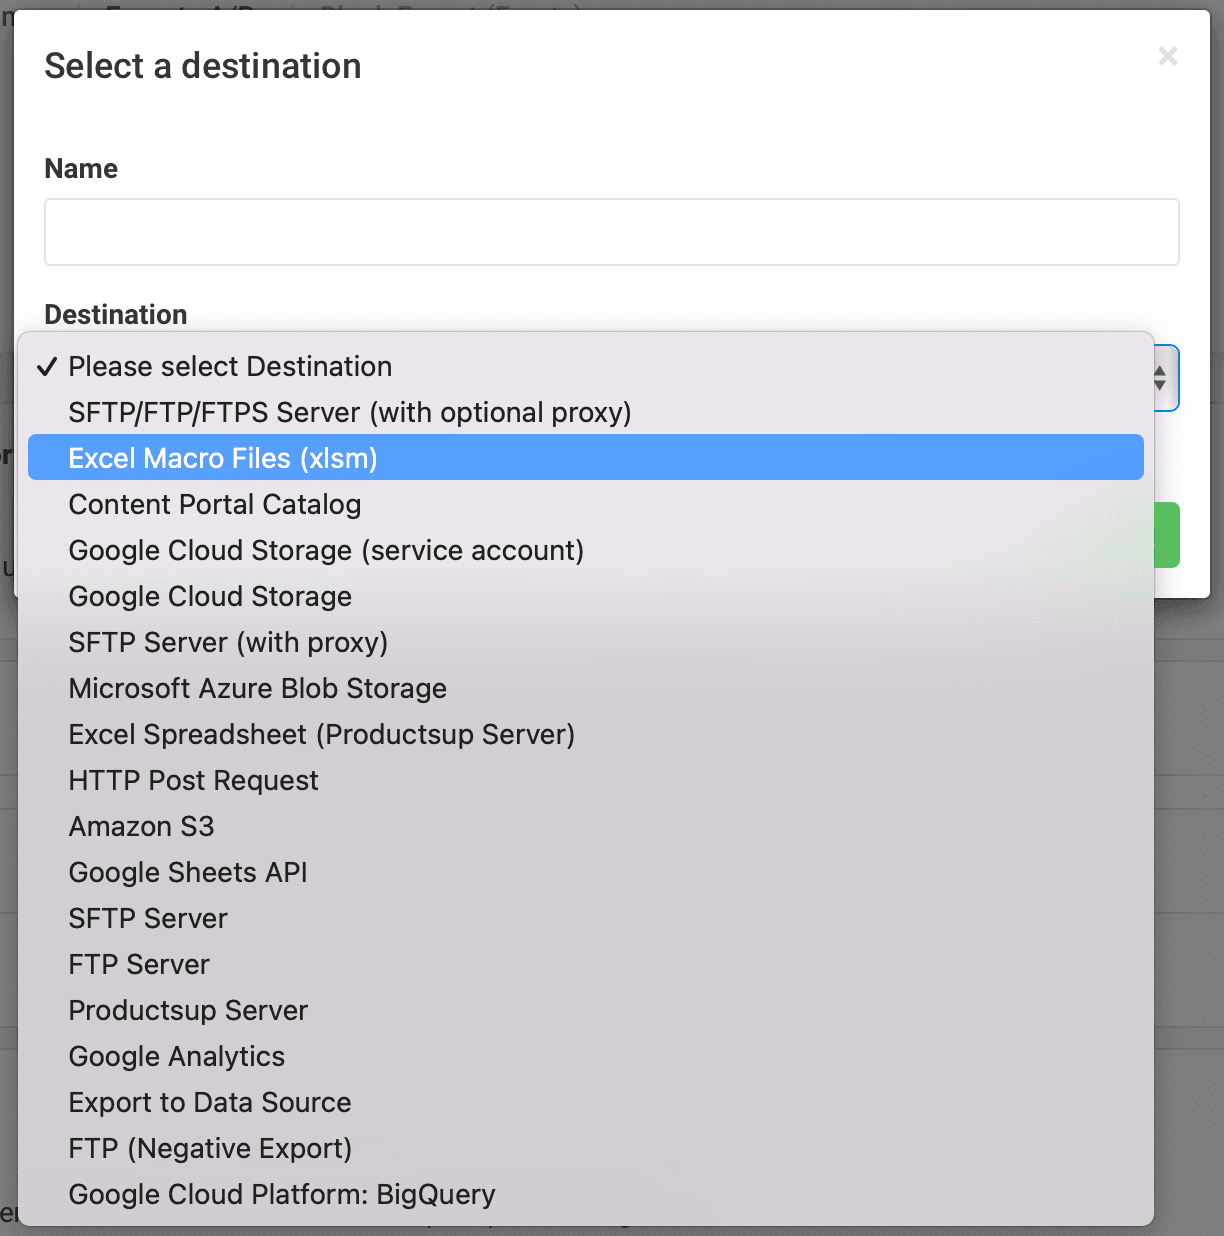Choose SFTP/FTP/FTPS Server with optional proxy

[349, 412]
